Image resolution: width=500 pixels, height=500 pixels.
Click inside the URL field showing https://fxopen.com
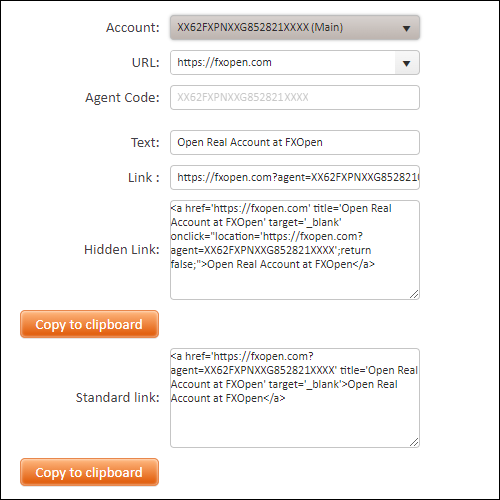283,63
